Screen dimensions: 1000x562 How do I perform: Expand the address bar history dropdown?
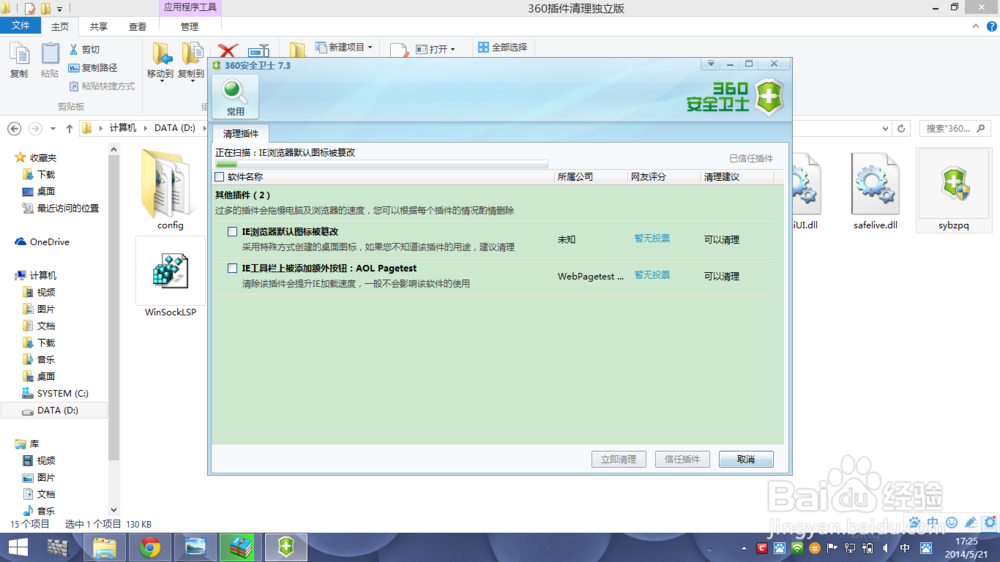click(885, 128)
